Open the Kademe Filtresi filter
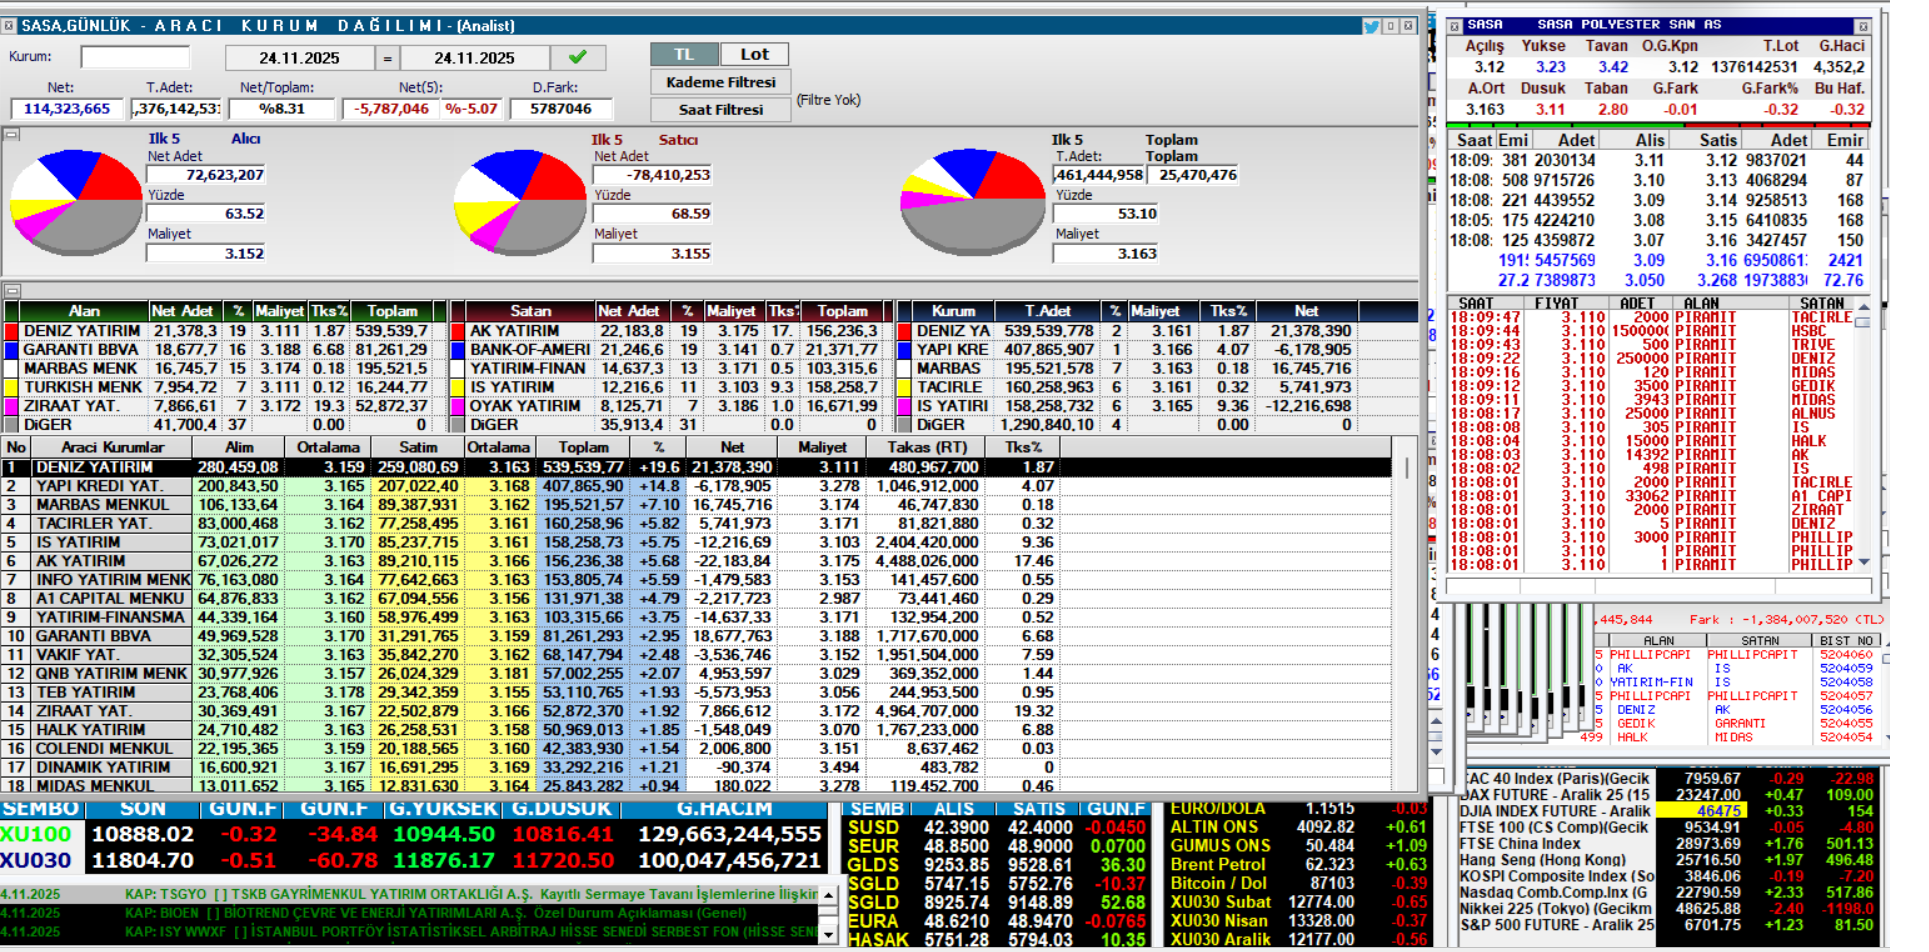The image size is (1929, 952). click(720, 82)
